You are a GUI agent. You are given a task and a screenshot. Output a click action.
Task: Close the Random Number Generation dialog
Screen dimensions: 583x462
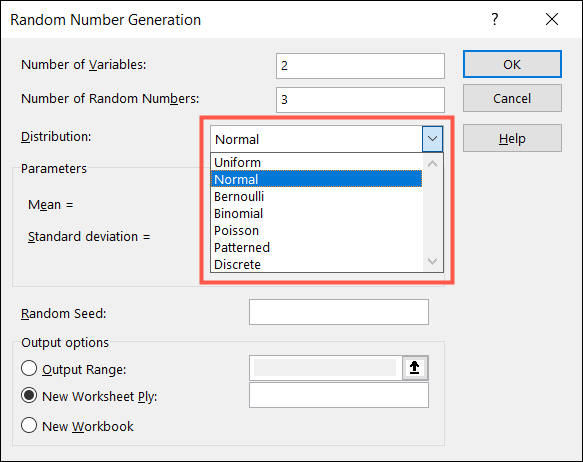tap(552, 19)
